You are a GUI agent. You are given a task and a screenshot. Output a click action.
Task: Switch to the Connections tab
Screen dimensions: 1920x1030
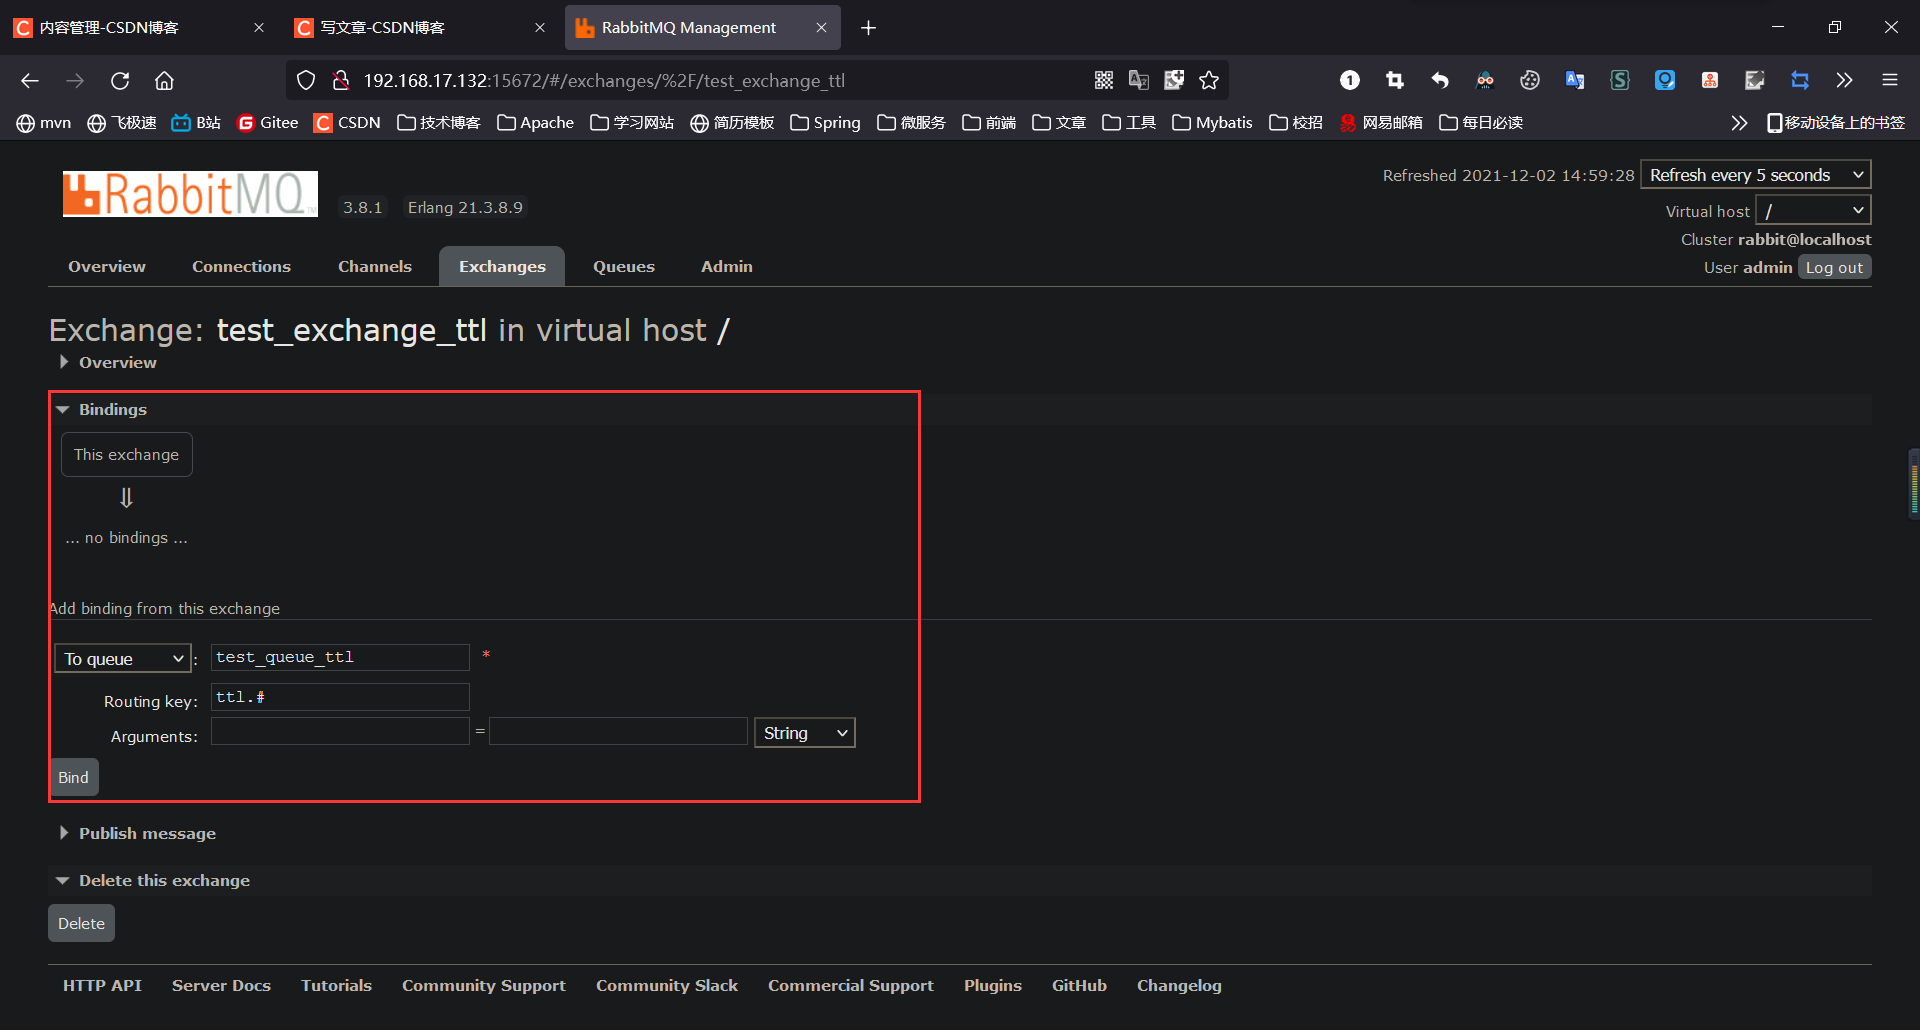(241, 266)
